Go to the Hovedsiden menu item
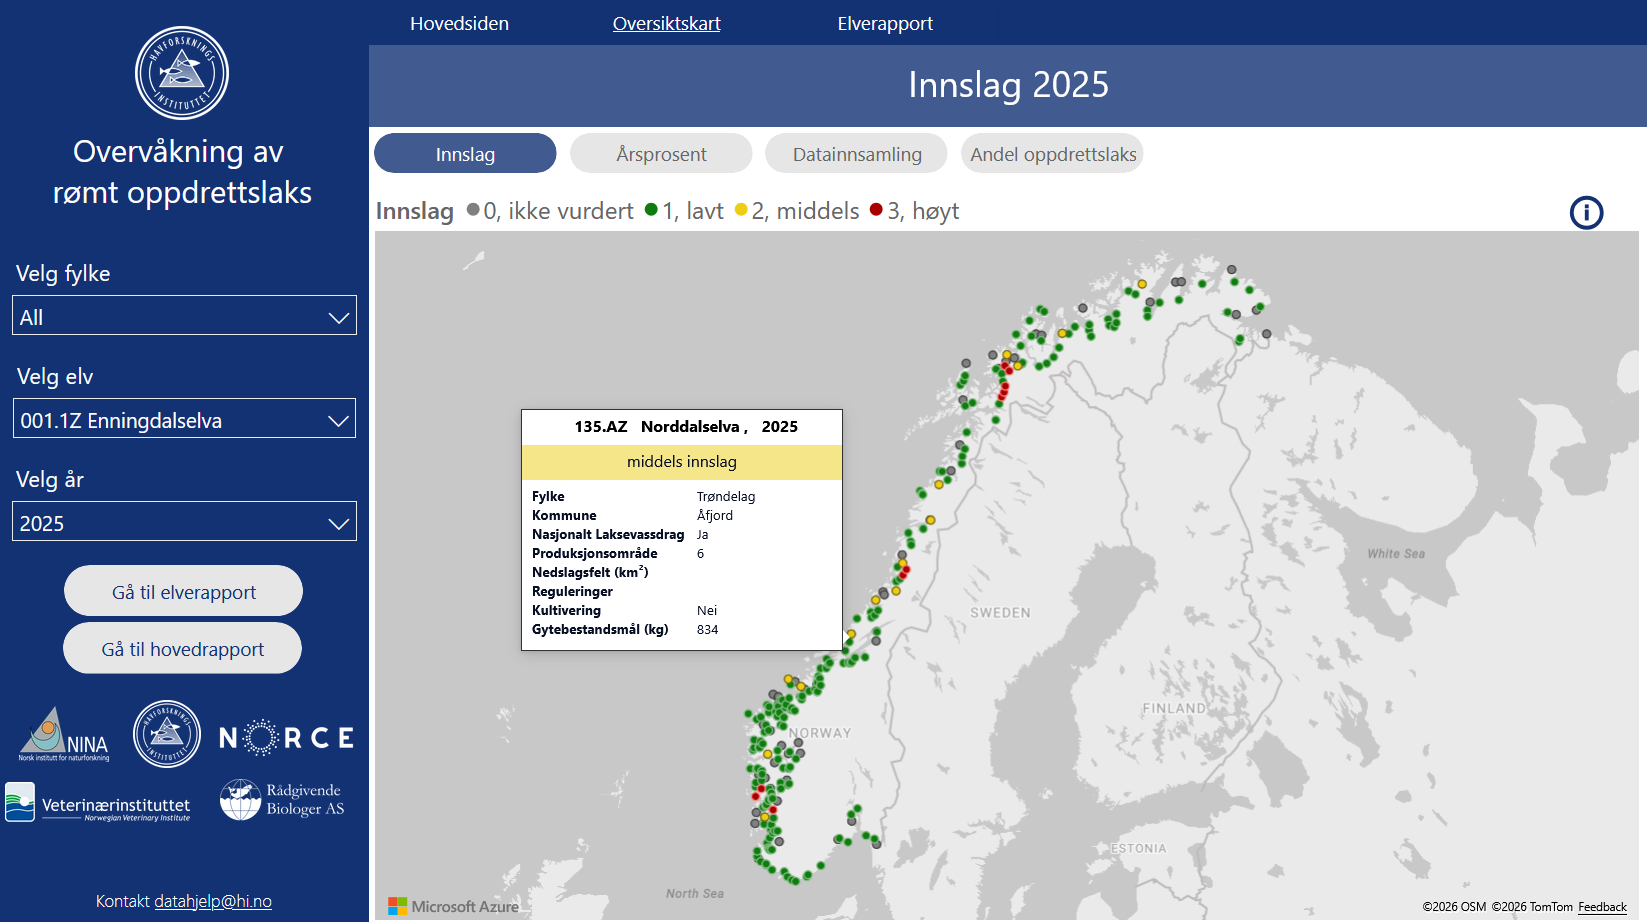Viewport: 1647px width, 922px height. click(459, 23)
